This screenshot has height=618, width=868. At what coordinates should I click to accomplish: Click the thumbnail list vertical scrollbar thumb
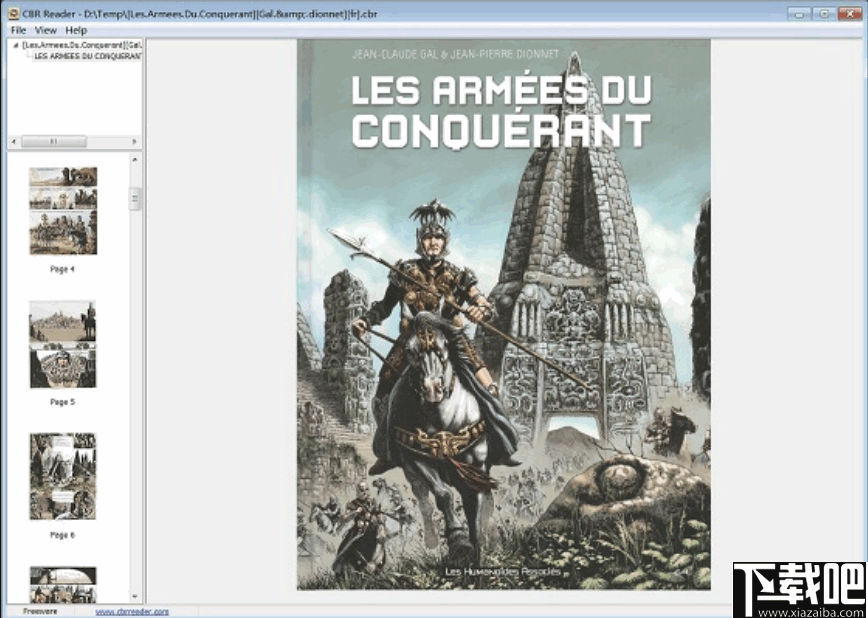point(135,199)
